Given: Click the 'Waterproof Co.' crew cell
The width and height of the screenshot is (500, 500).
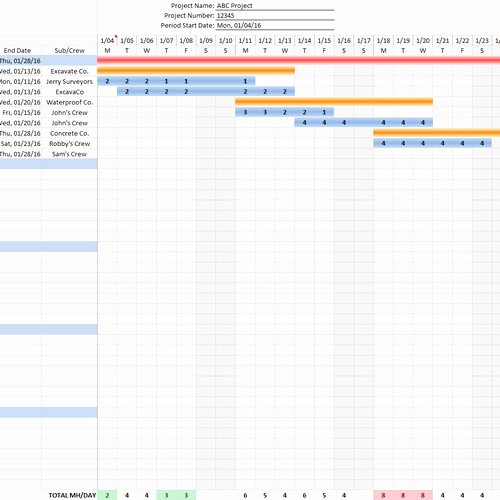Looking at the screenshot, I should pos(69,102).
